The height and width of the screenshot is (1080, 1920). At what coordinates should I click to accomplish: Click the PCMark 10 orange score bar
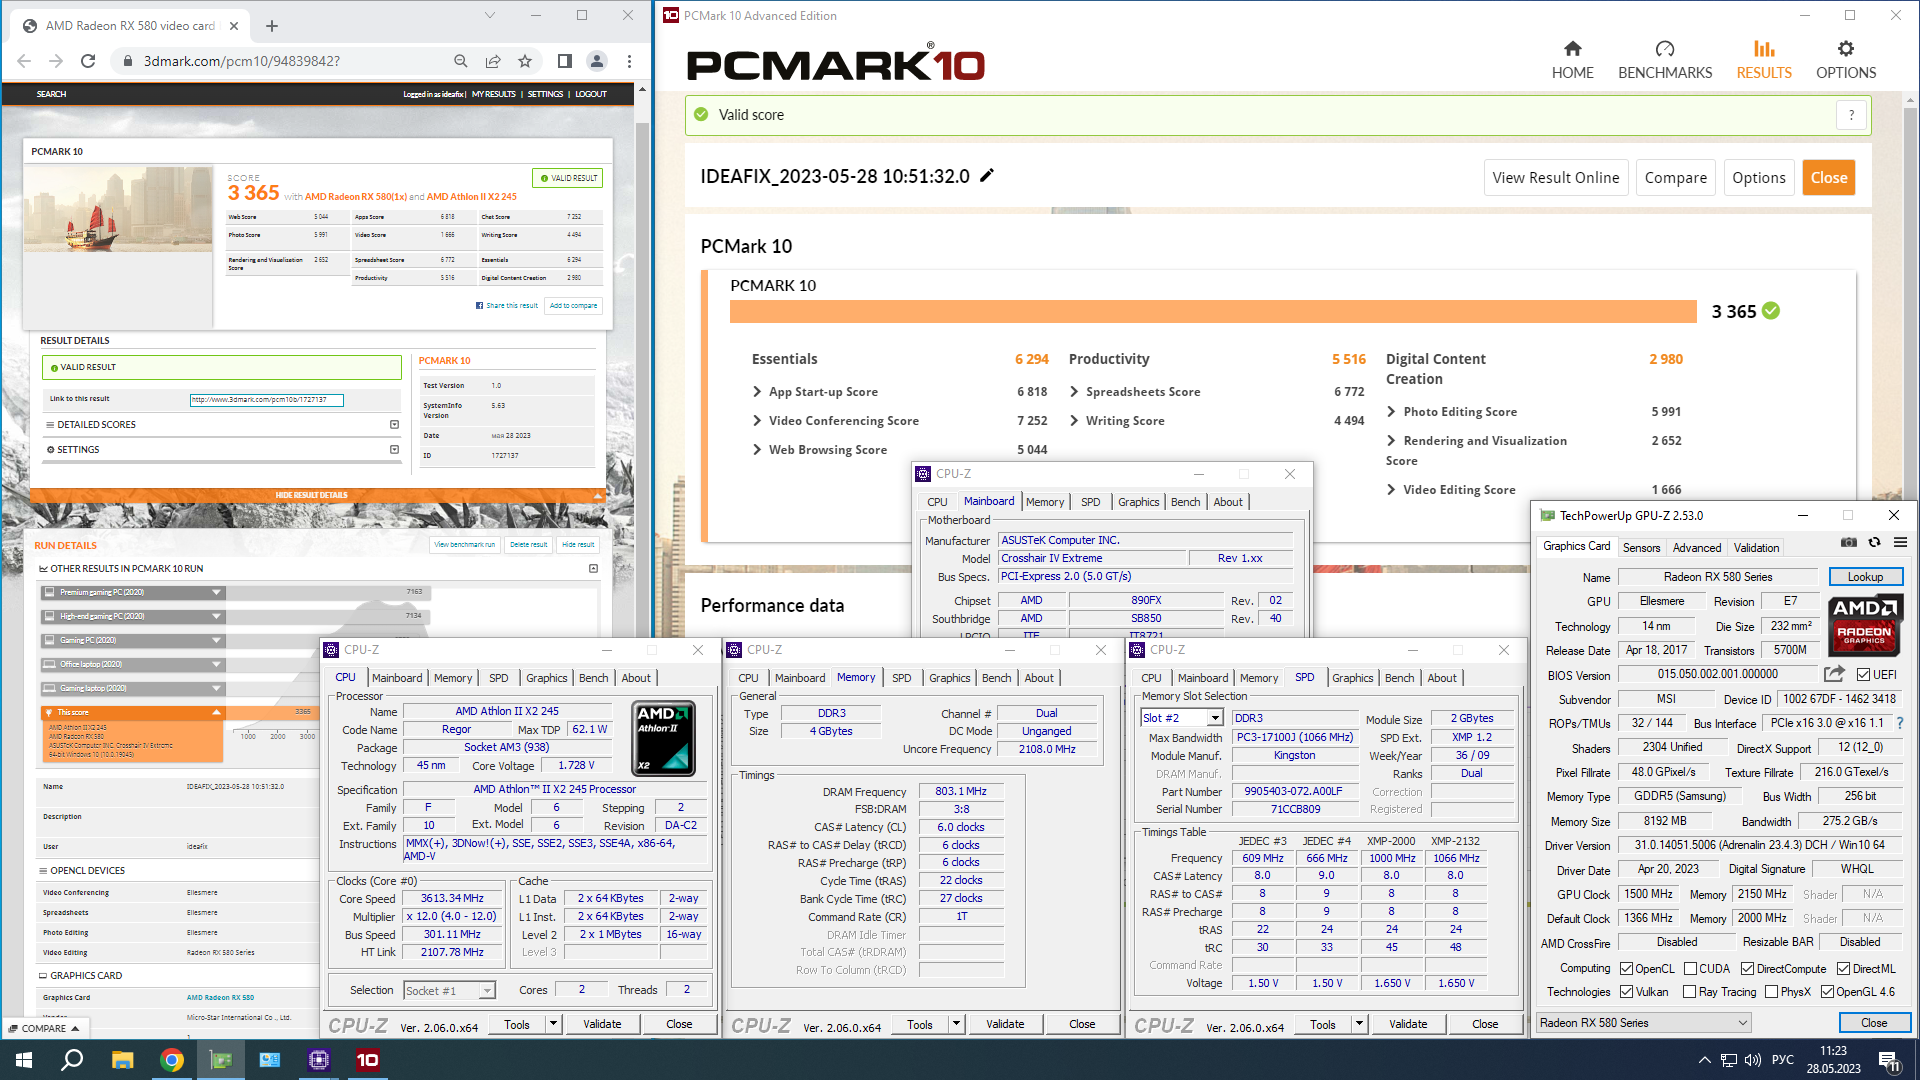(1213, 312)
